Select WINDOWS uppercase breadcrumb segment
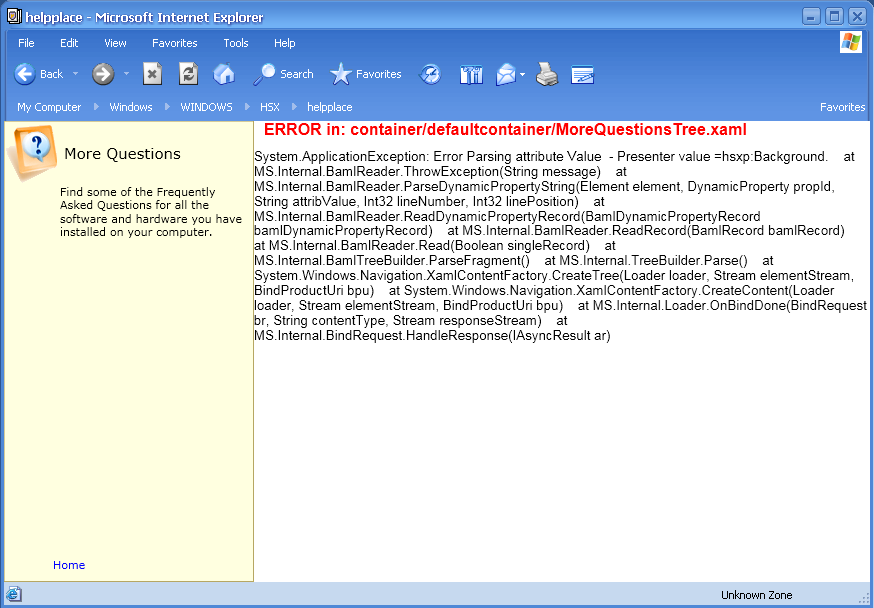The image size is (874, 608). [206, 107]
